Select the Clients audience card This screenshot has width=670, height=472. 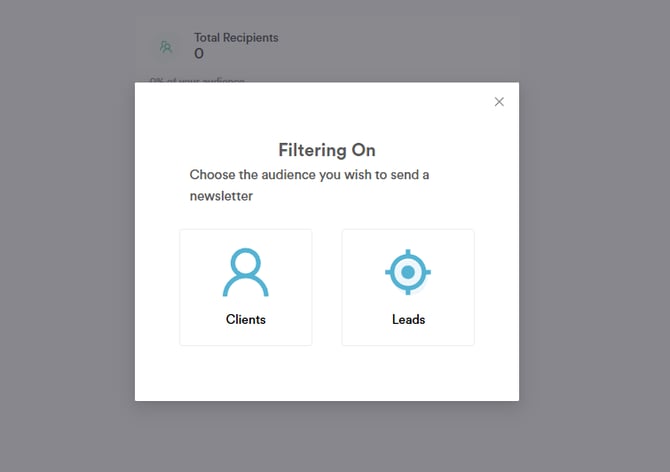click(245, 288)
